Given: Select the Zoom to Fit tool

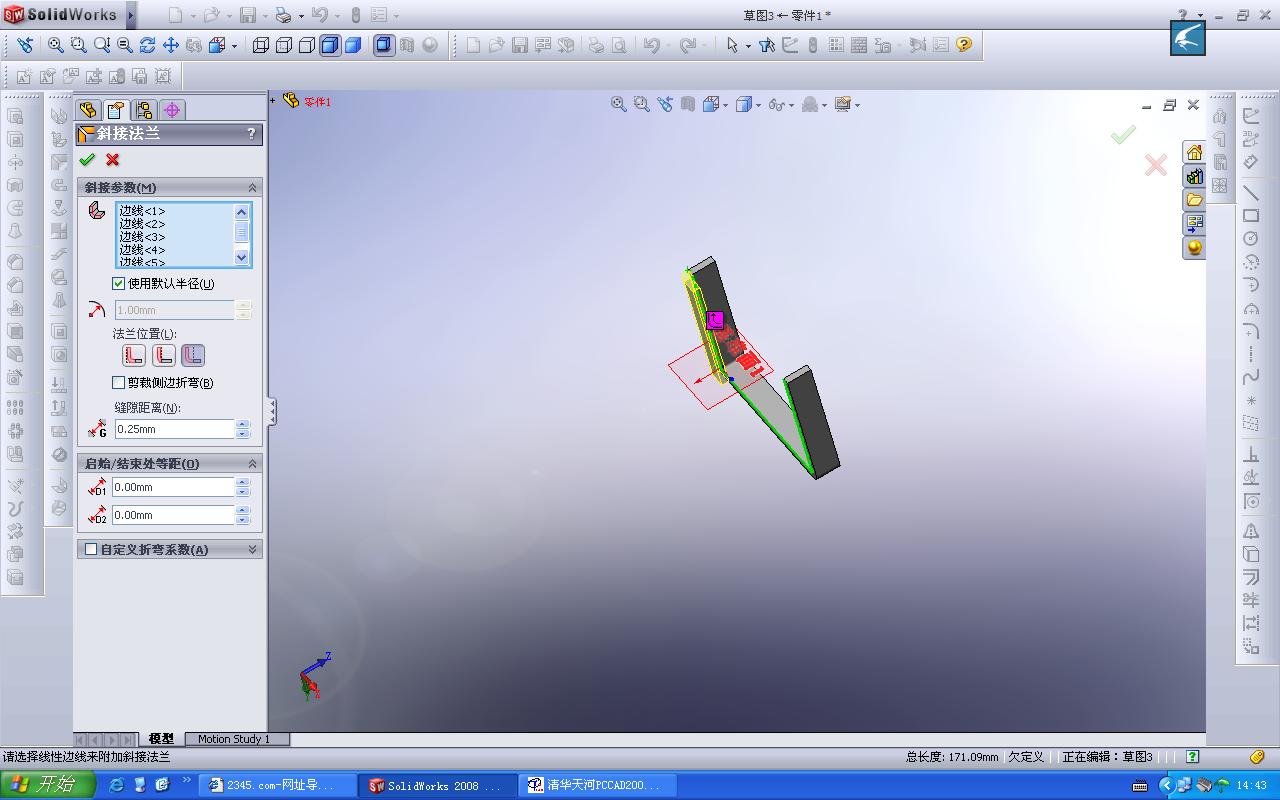Looking at the screenshot, I should (x=56, y=45).
